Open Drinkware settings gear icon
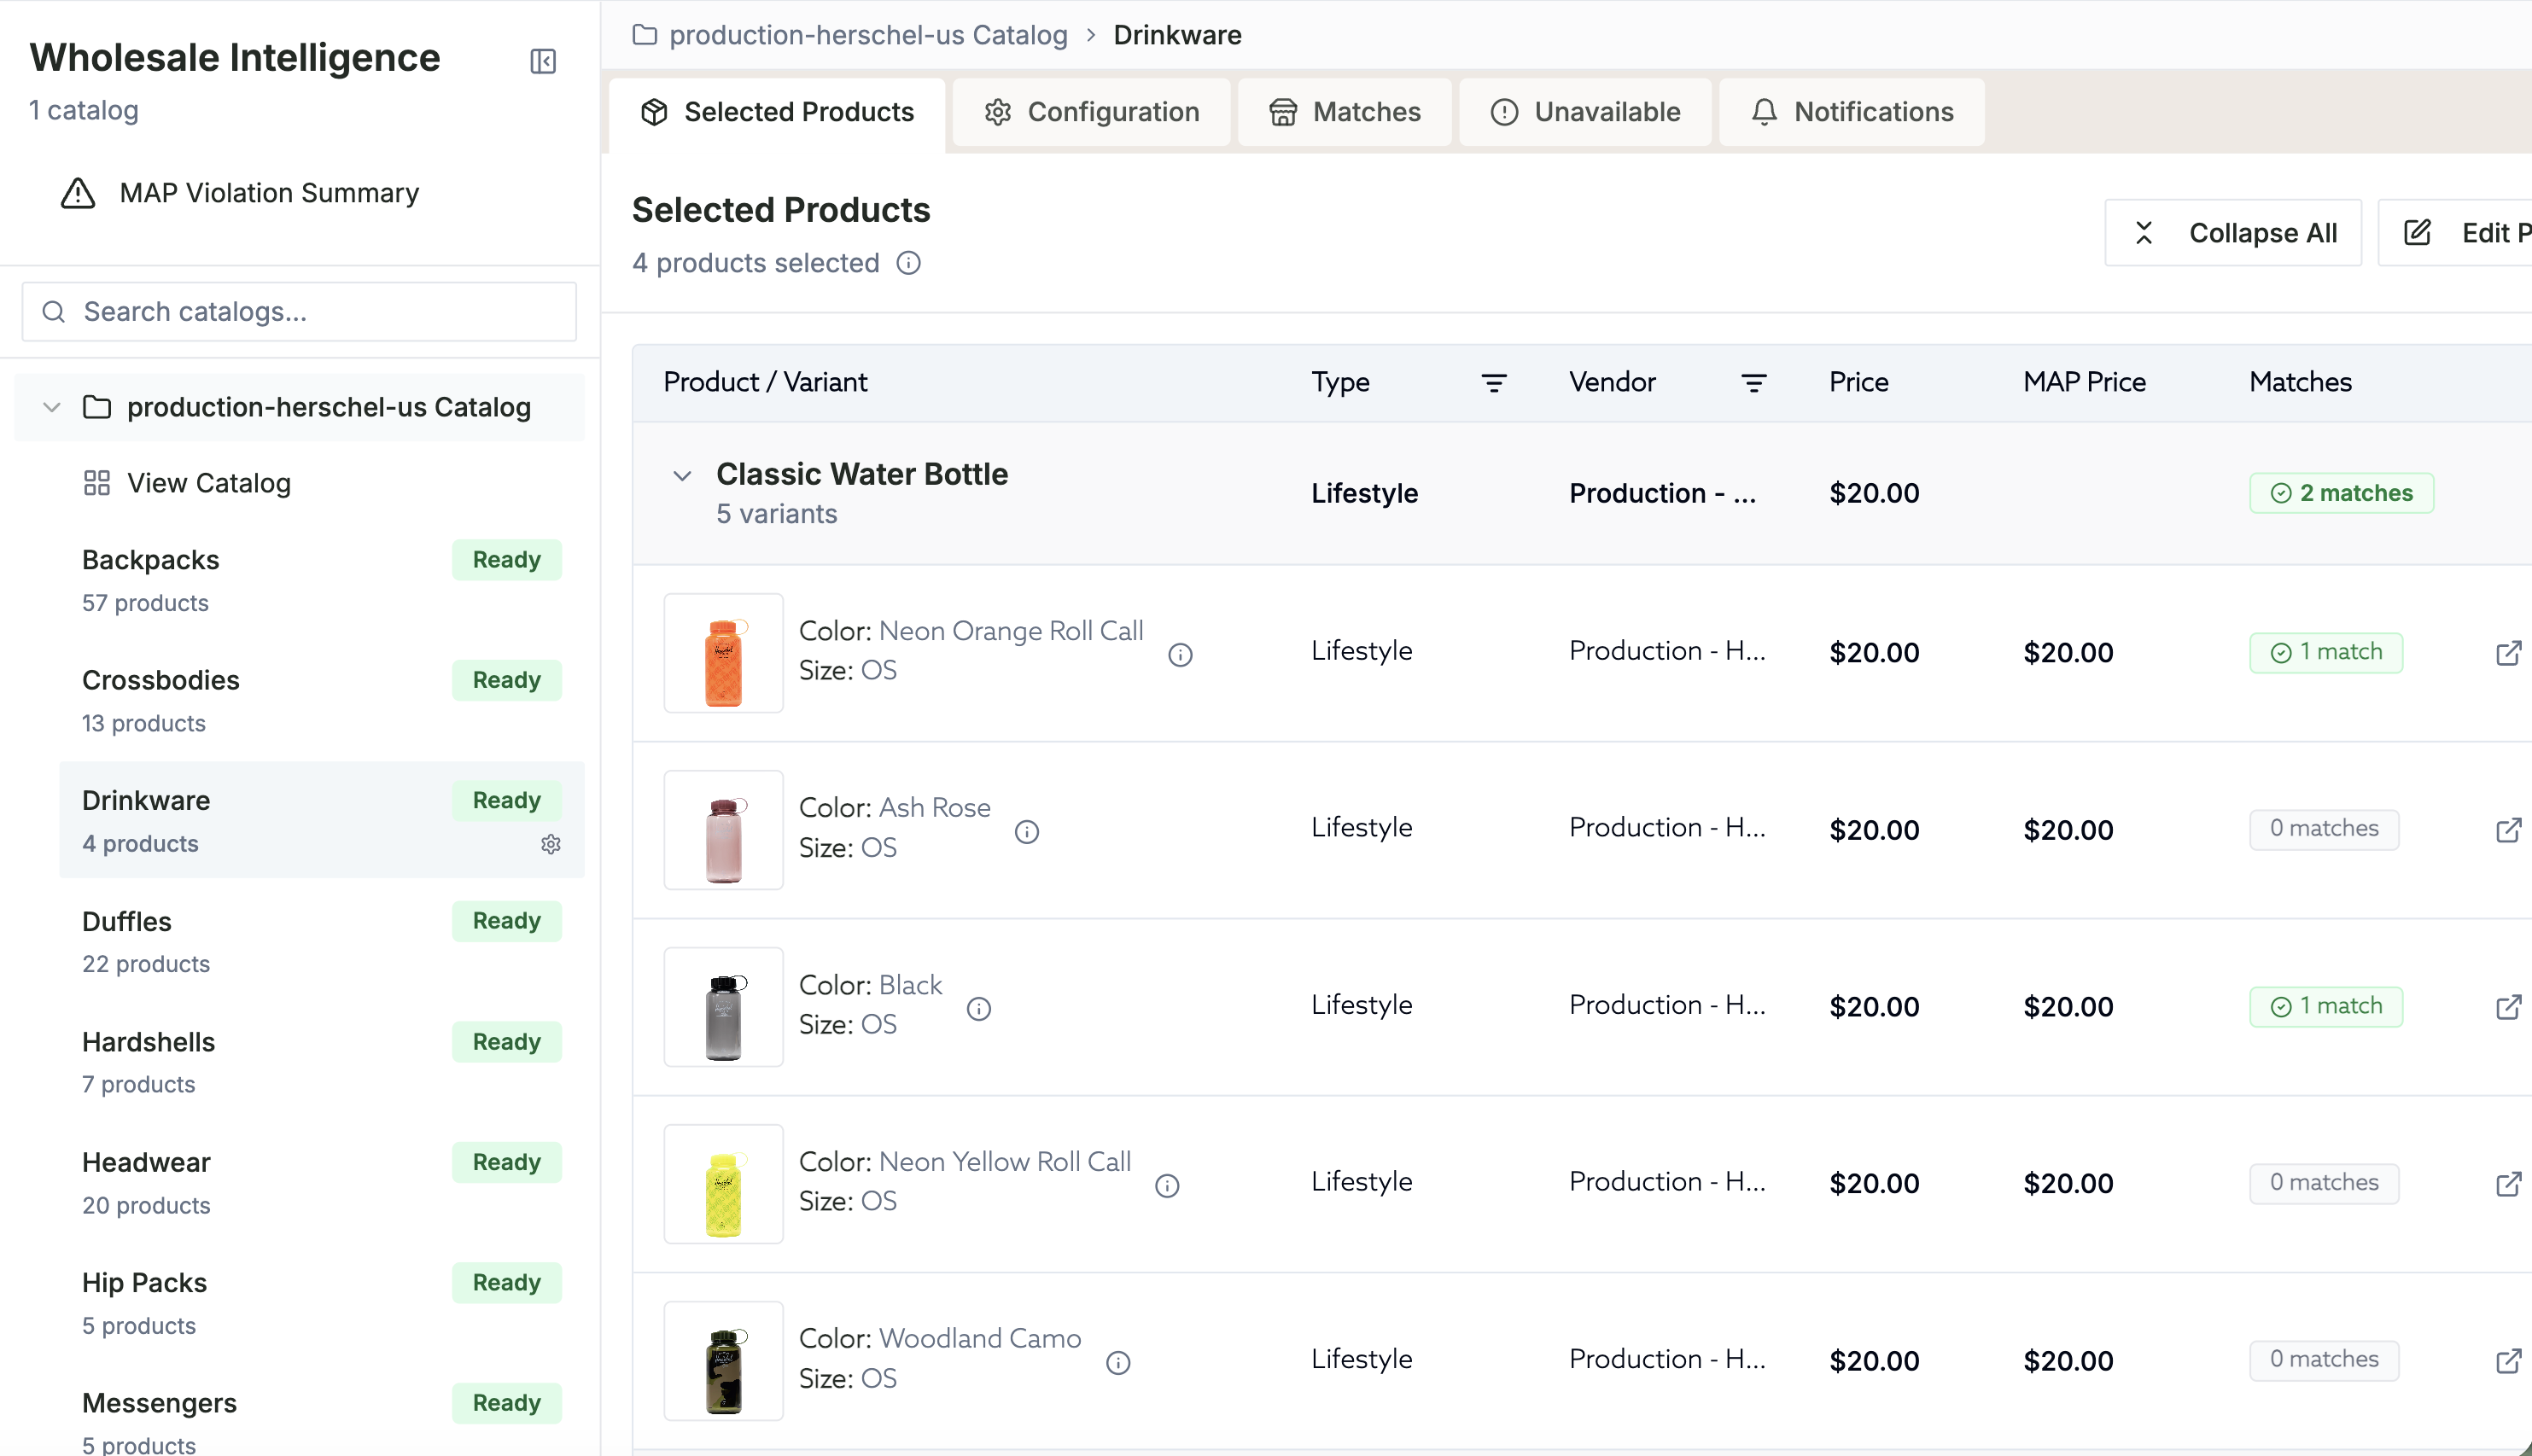This screenshot has width=2532, height=1456. point(551,844)
